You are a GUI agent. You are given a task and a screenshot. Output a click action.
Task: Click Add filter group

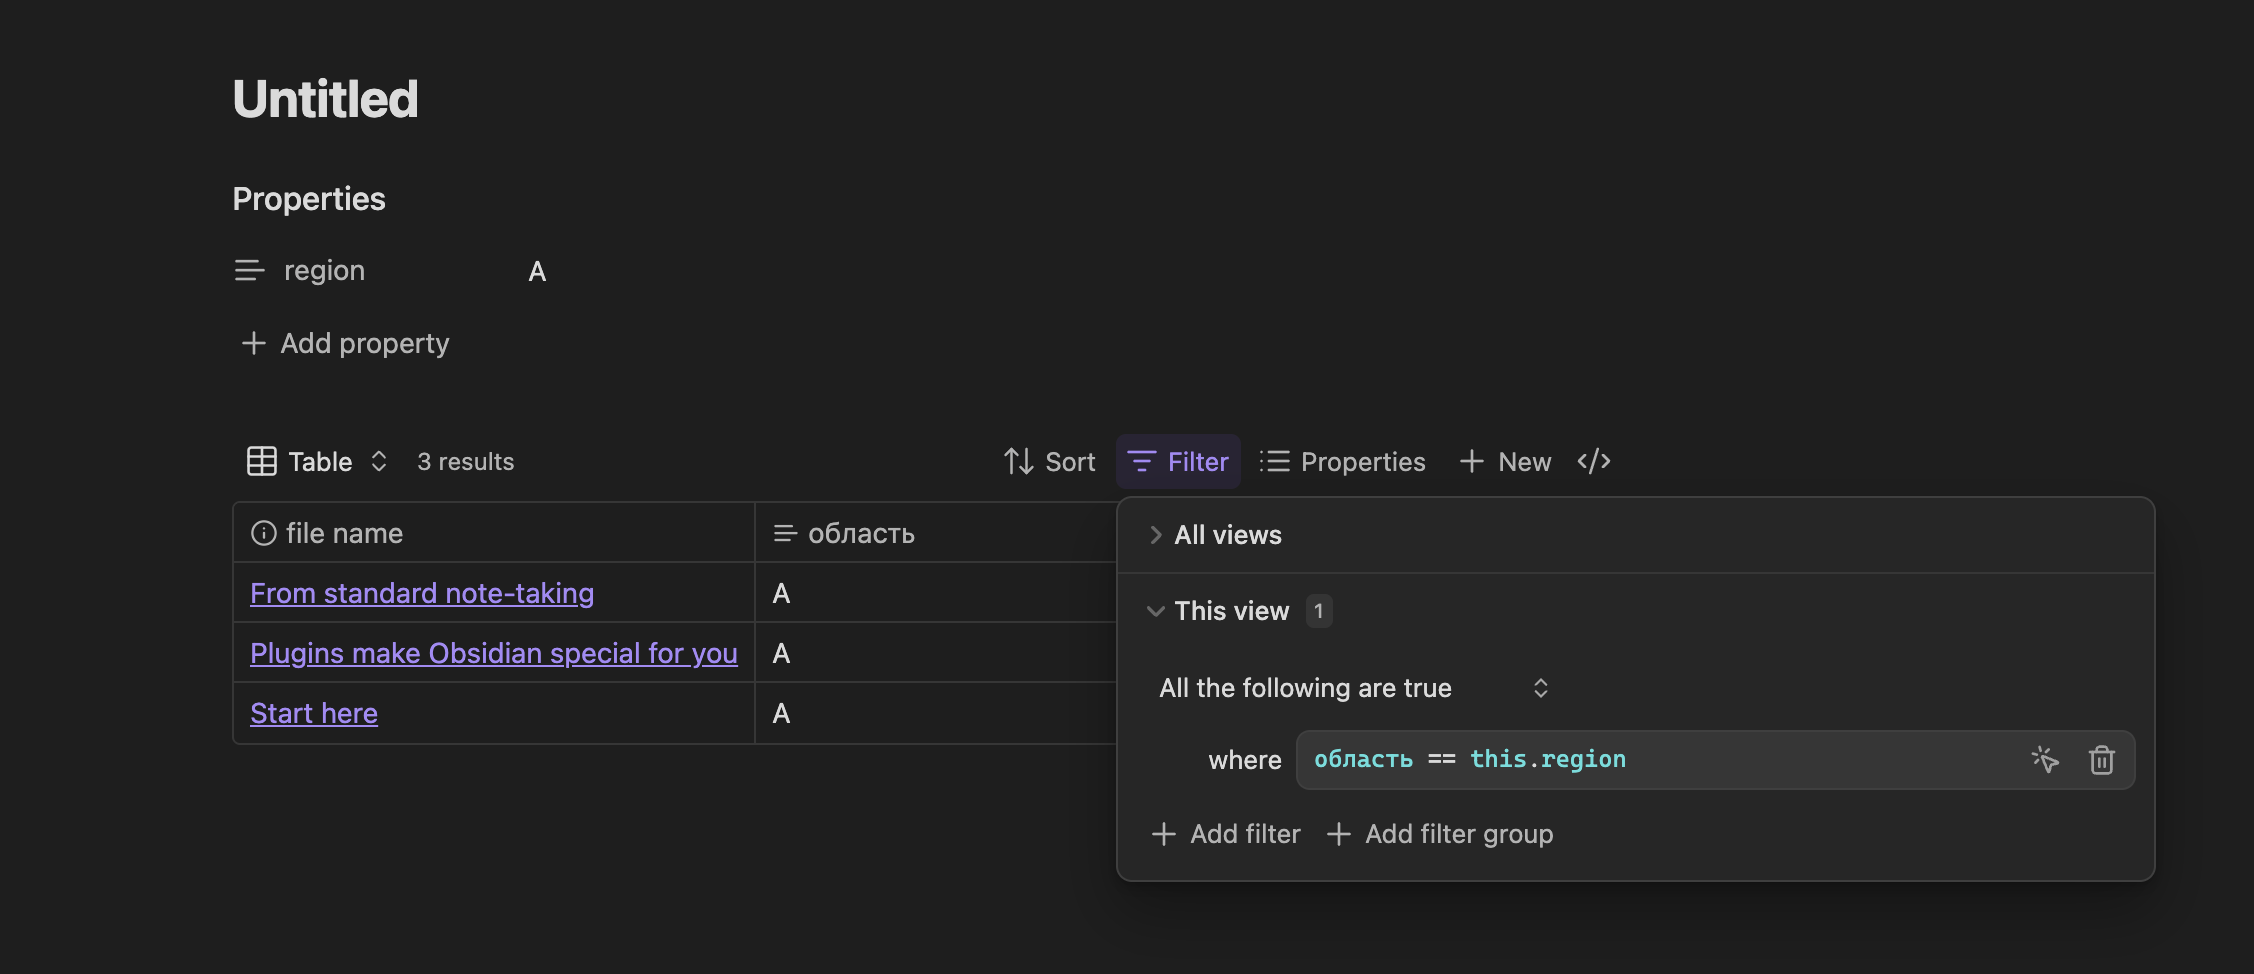[1440, 834]
